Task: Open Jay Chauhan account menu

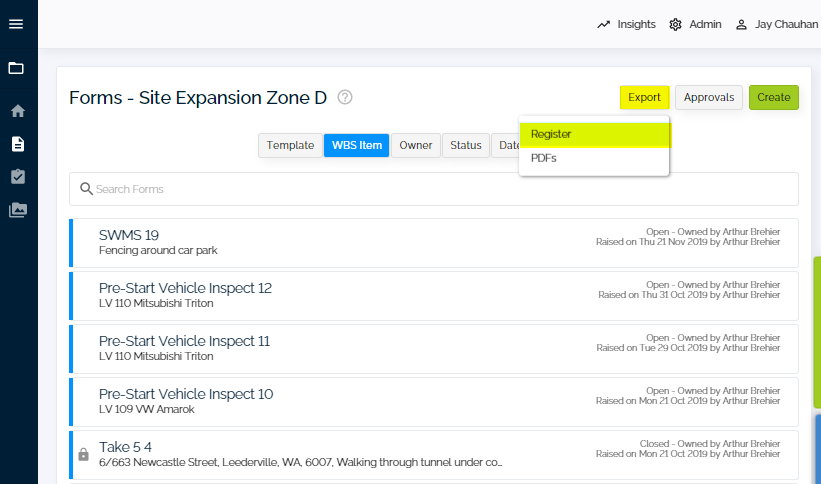Action: click(x=786, y=24)
